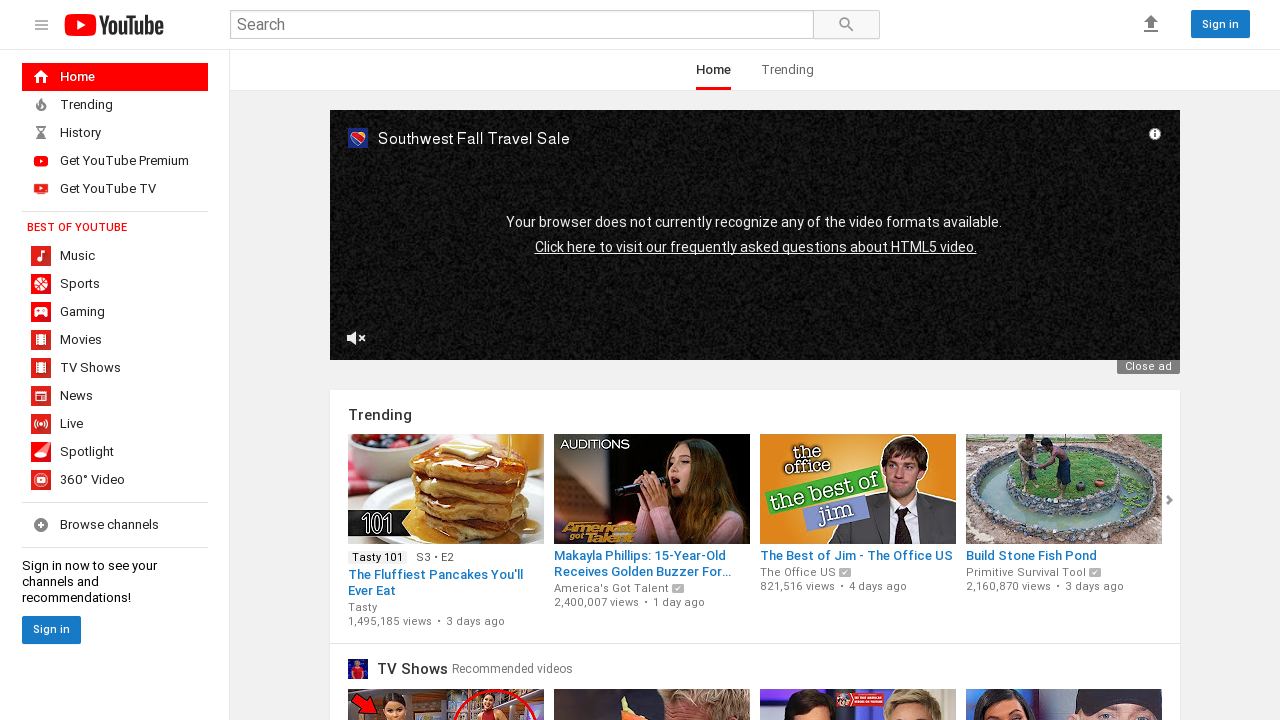Click the search input field
Image resolution: width=1280 pixels, height=720 pixels.
tap(522, 25)
